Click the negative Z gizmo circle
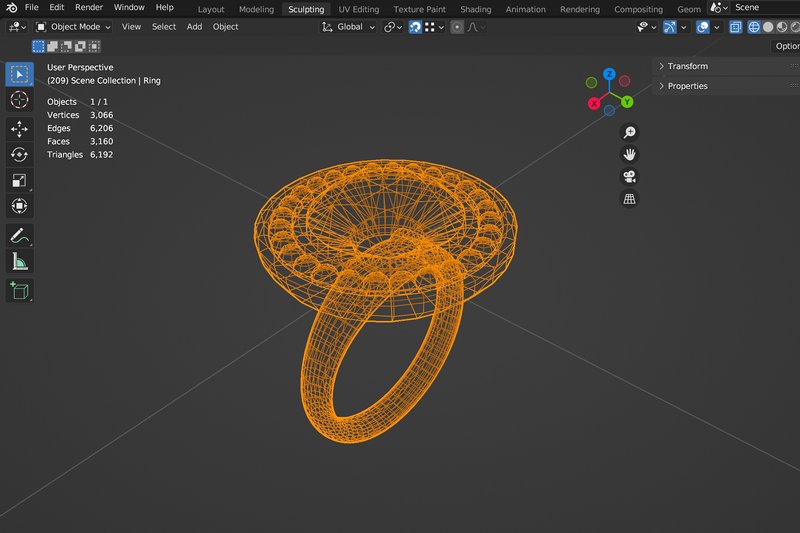Image resolution: width=800 pixels, height=533 pixels. (x=609, y=110)
